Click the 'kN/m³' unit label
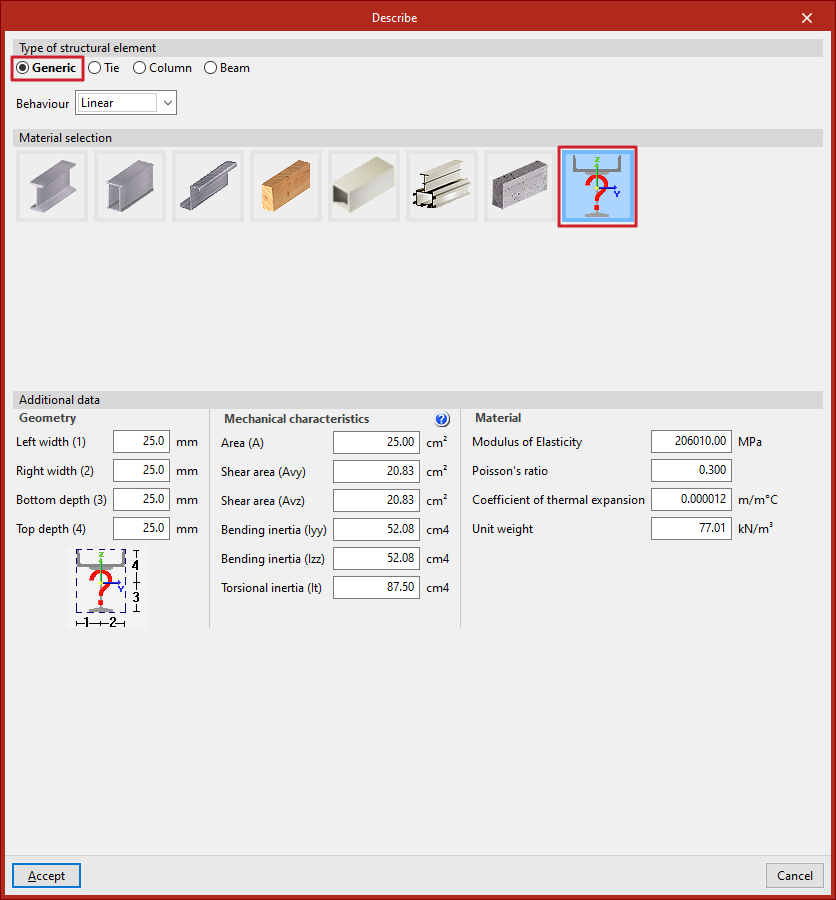836x900 pixels. point(755,529)
